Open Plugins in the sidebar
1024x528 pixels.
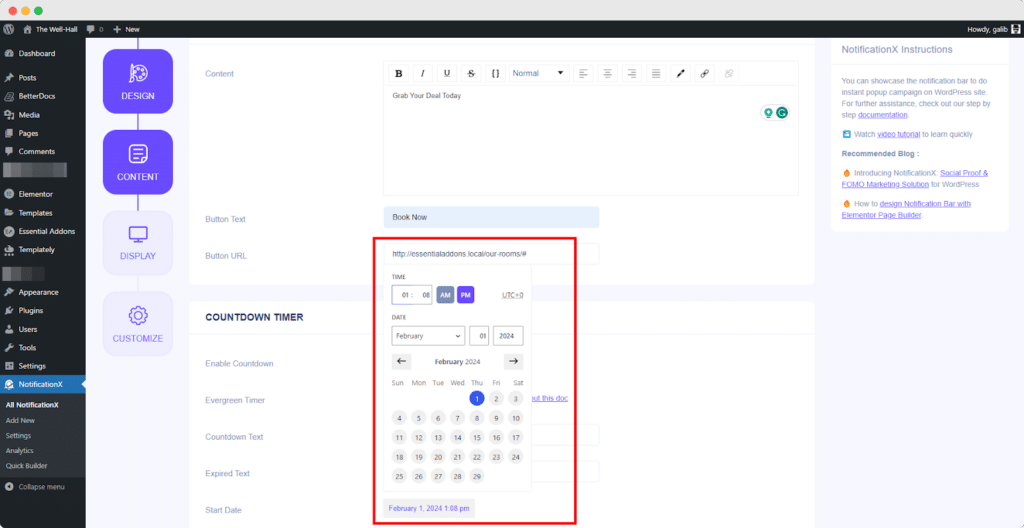point(31,310)
